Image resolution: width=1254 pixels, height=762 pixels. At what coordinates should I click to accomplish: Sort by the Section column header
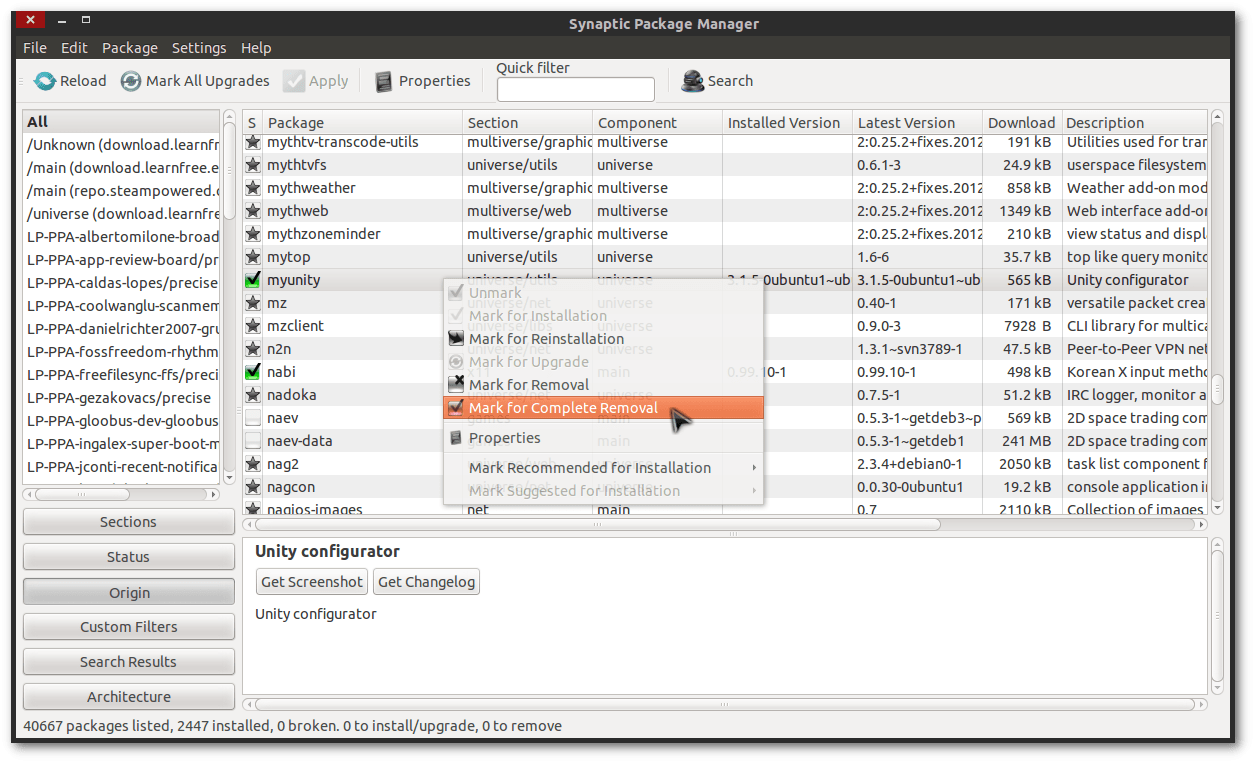point(527,122)
